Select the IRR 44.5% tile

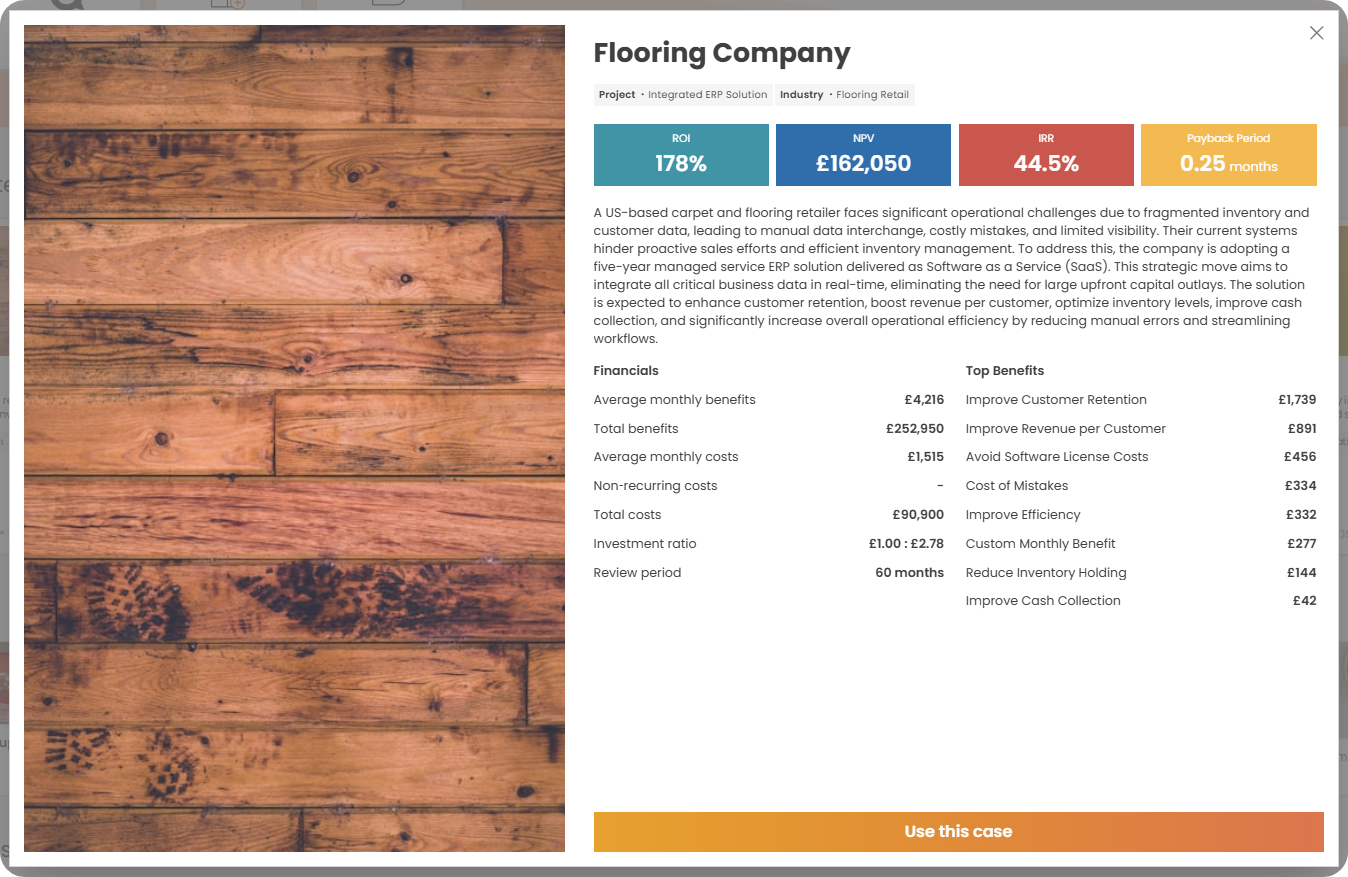[x=1046, y=155]
